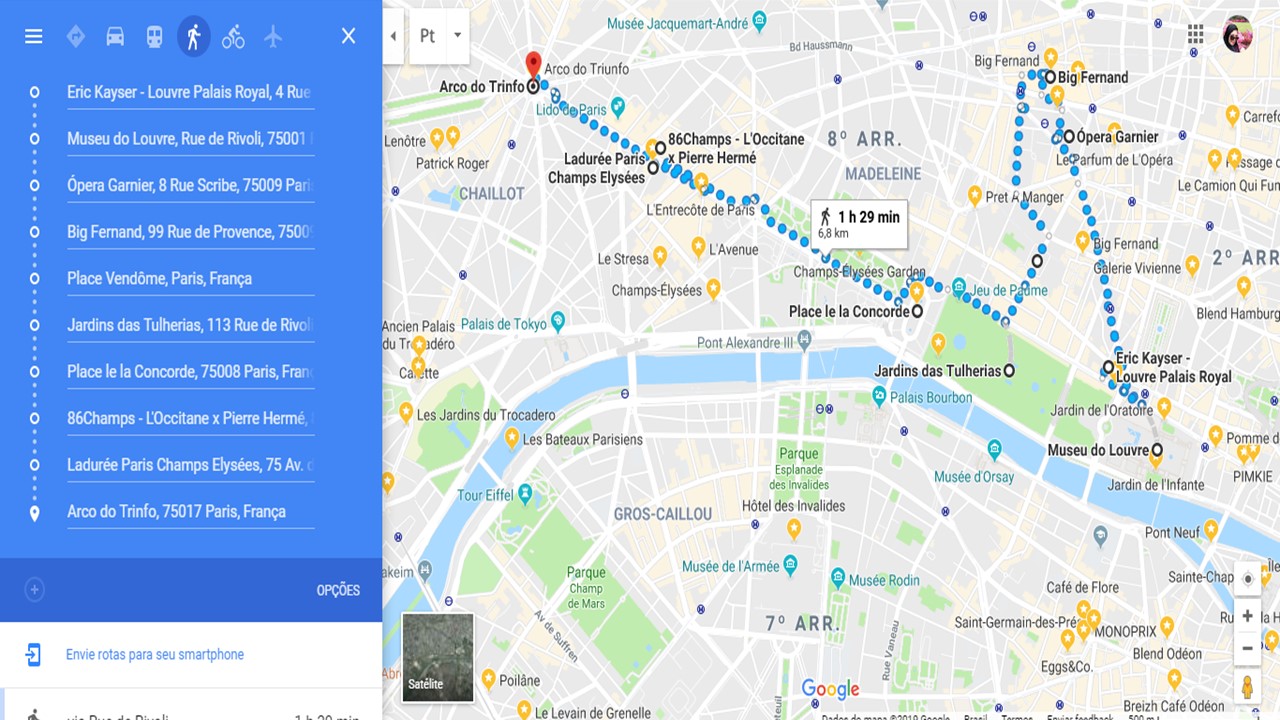1280x720 pixels.
Task: Select the public transit travel mode
Action: [x=154, y=37]
